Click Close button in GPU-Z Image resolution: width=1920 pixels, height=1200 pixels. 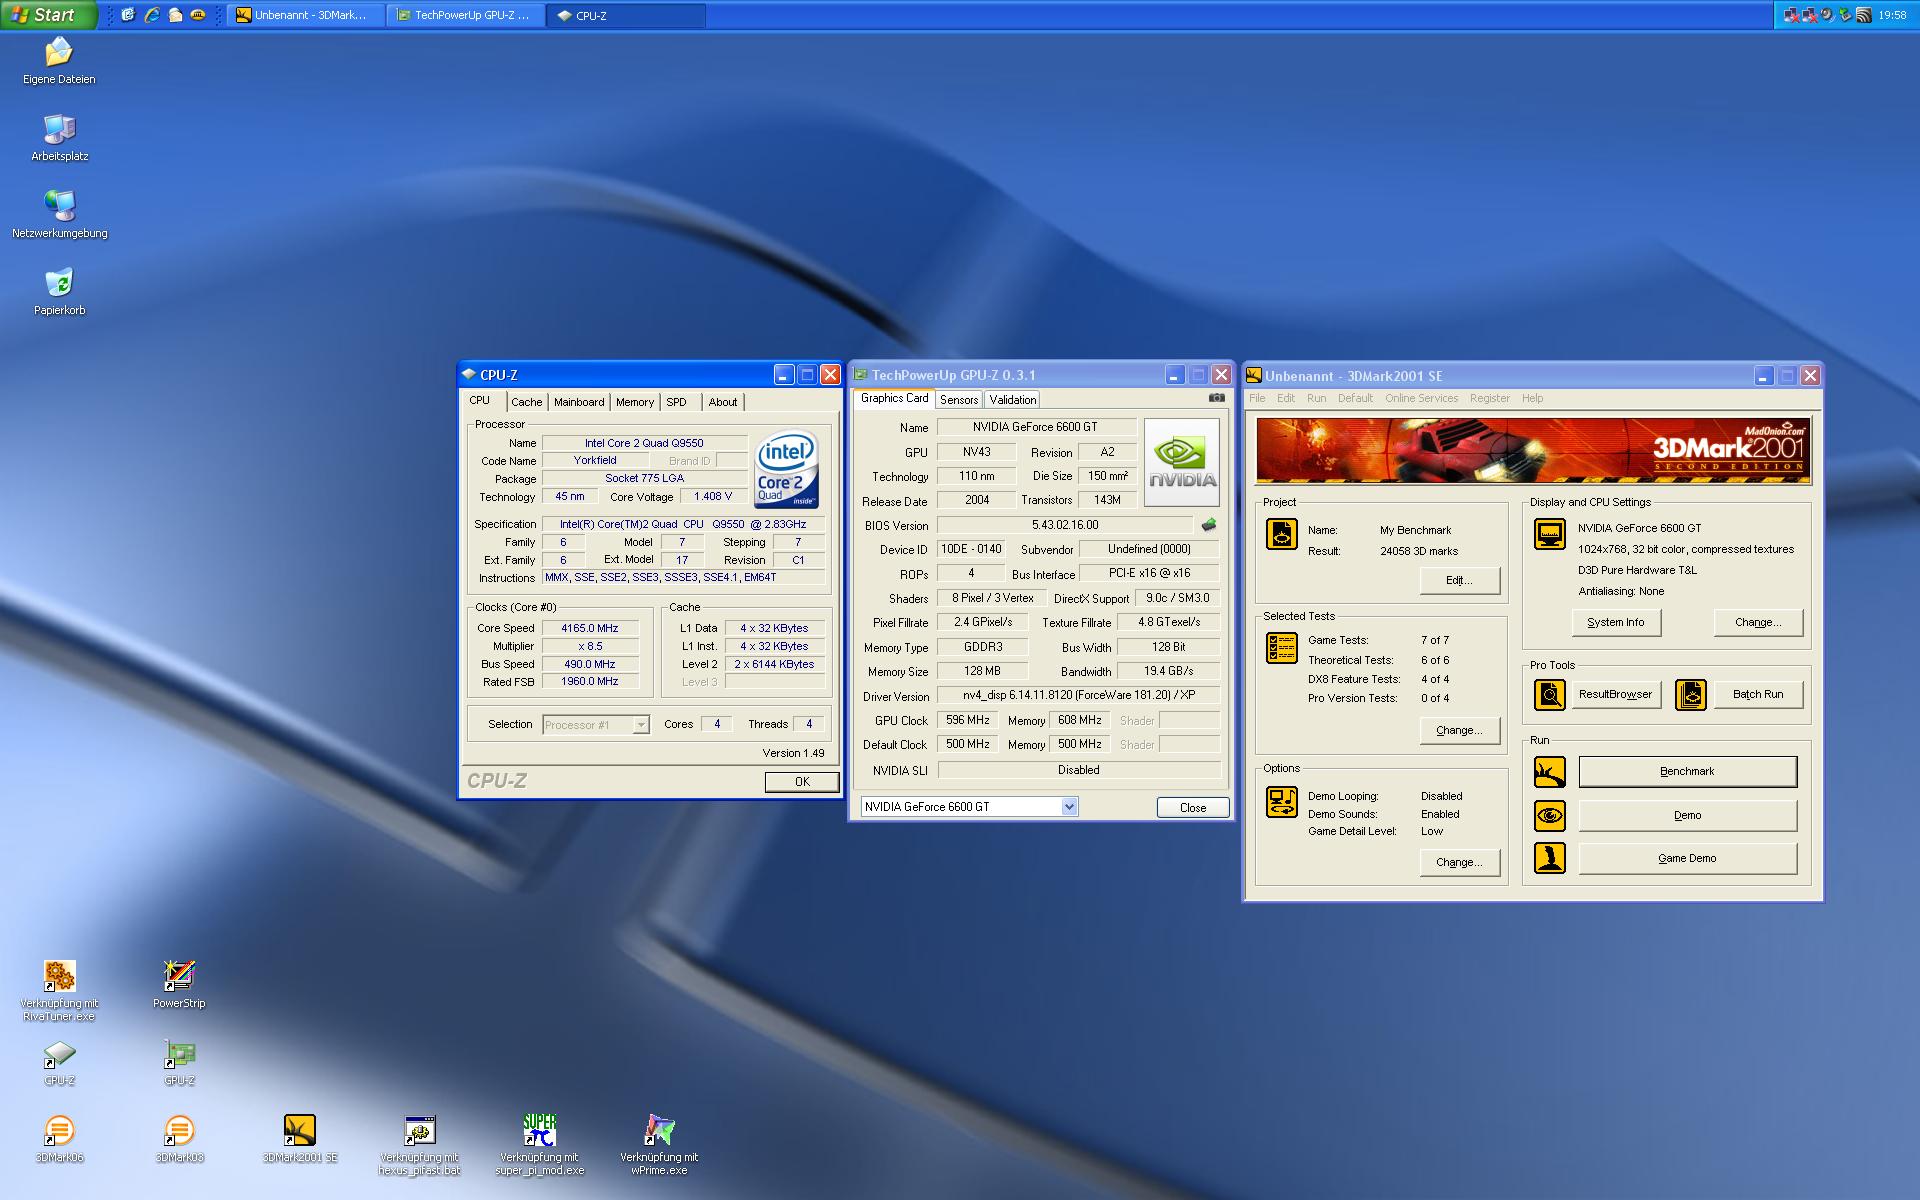coord(1193,808)
